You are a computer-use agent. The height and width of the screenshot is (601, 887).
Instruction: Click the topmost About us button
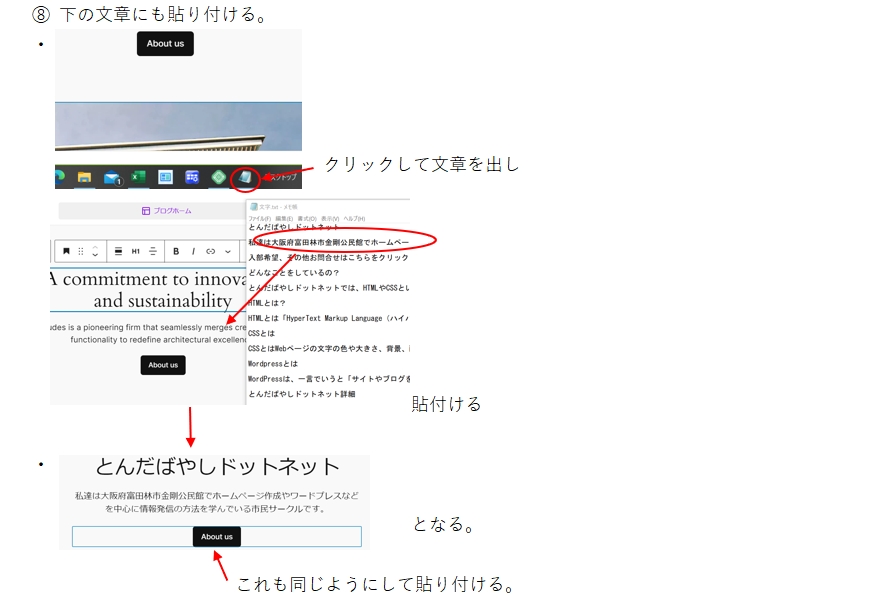[165, 44]
